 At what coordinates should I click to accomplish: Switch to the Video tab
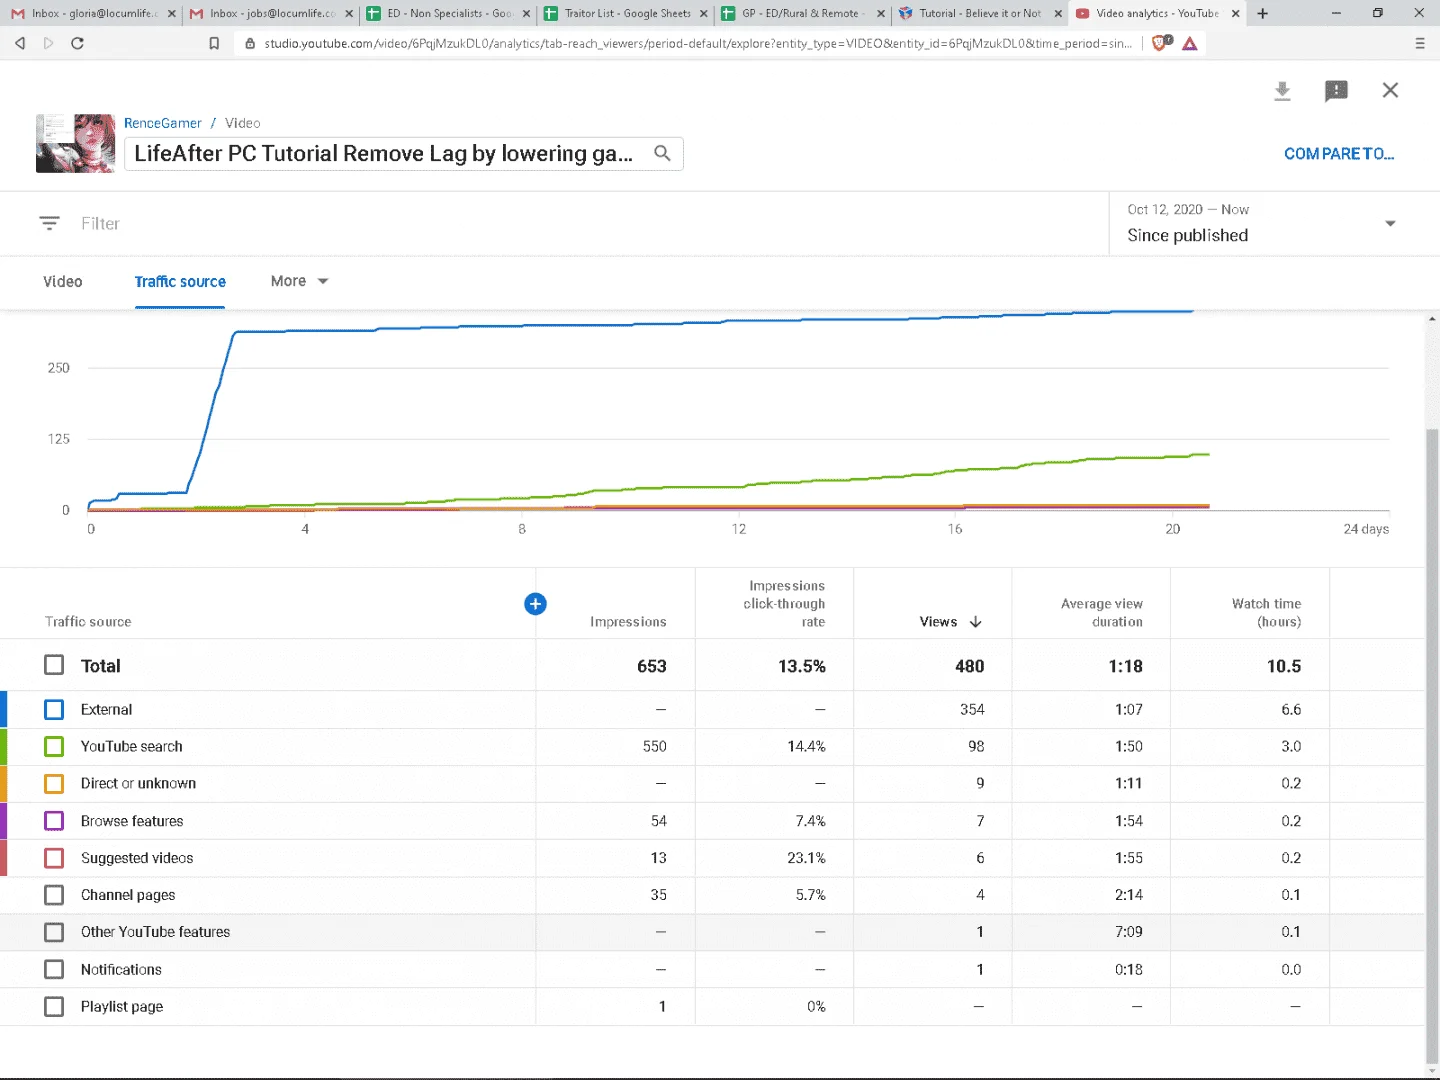(x=63, y=282)
